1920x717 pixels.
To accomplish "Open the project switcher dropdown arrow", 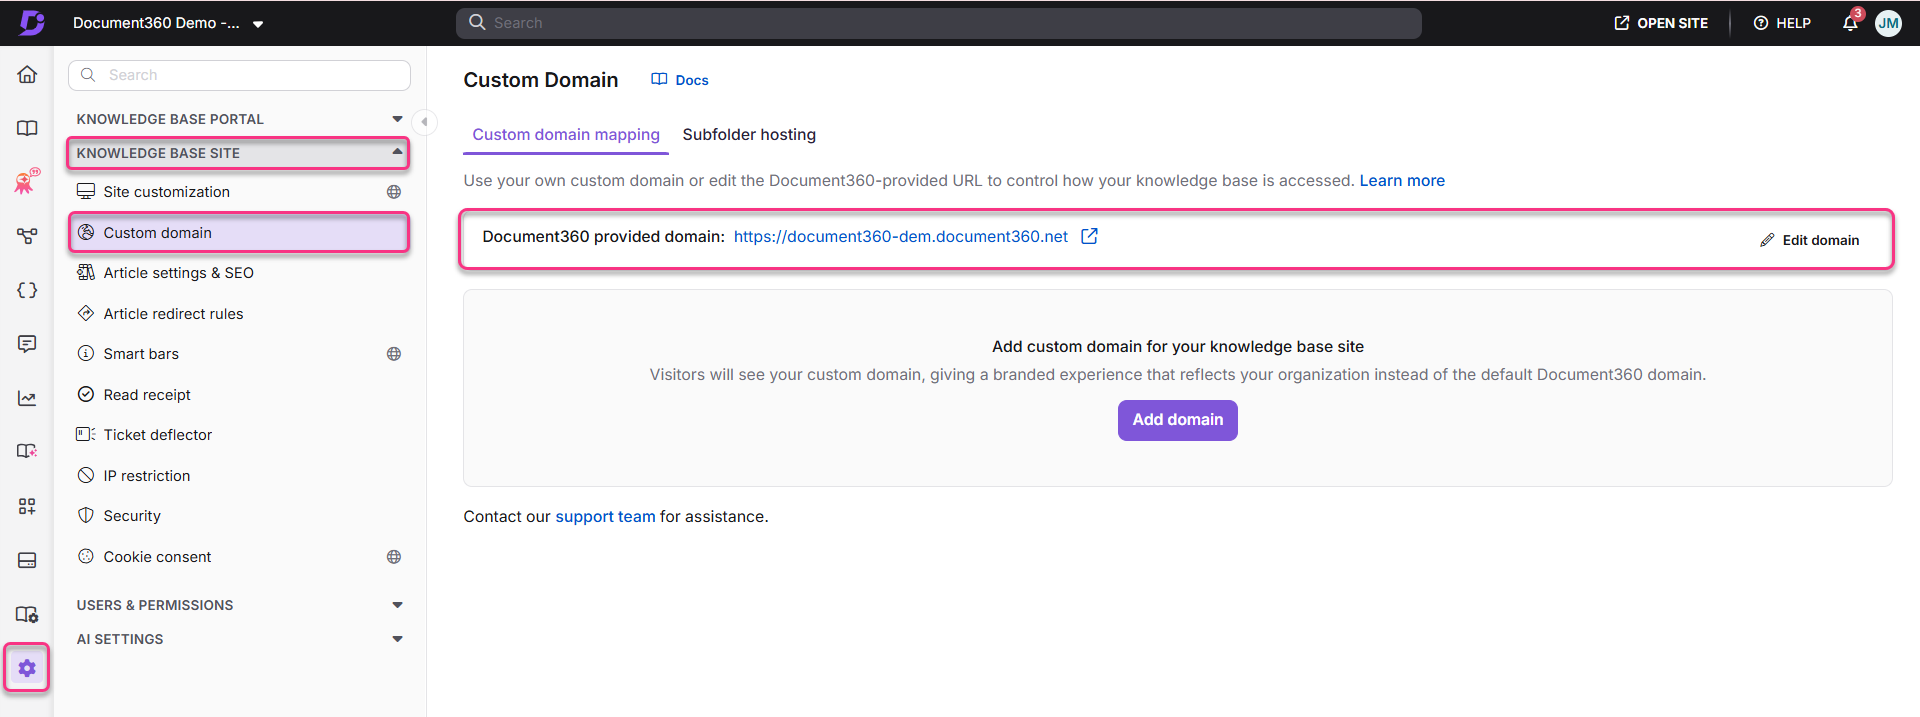I will [x=258, y=24].
